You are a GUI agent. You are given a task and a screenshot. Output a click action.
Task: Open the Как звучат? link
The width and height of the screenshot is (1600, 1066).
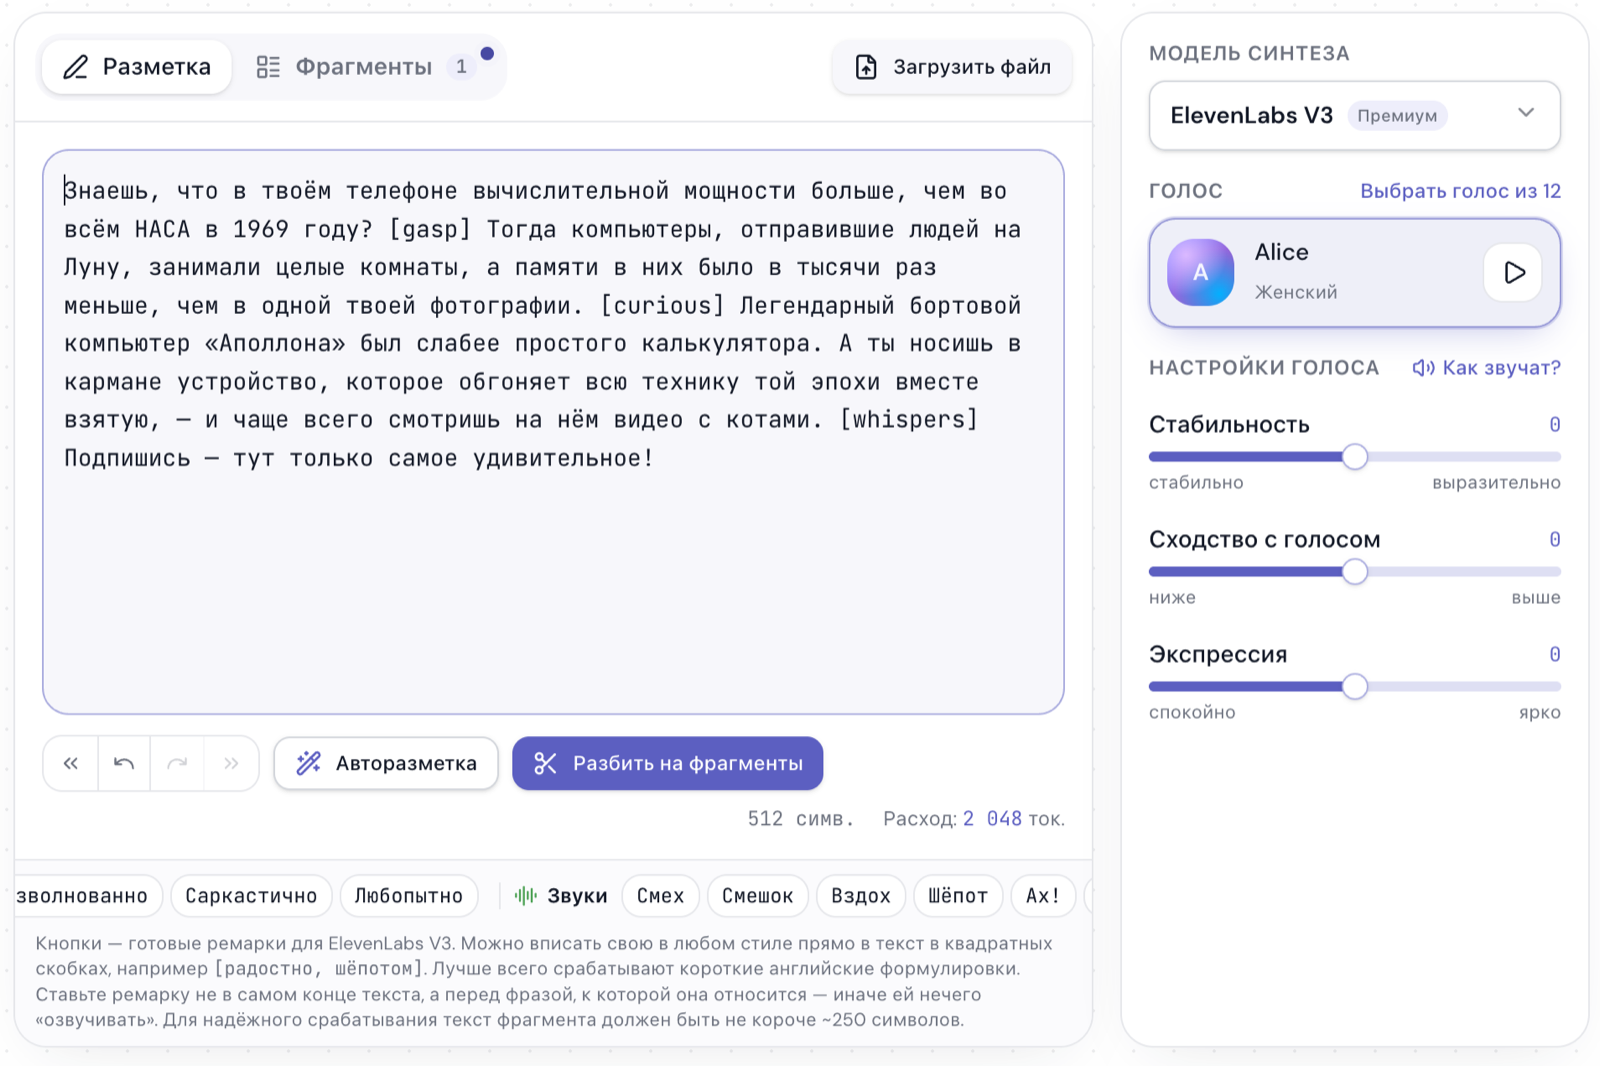tap(1486, 368)
